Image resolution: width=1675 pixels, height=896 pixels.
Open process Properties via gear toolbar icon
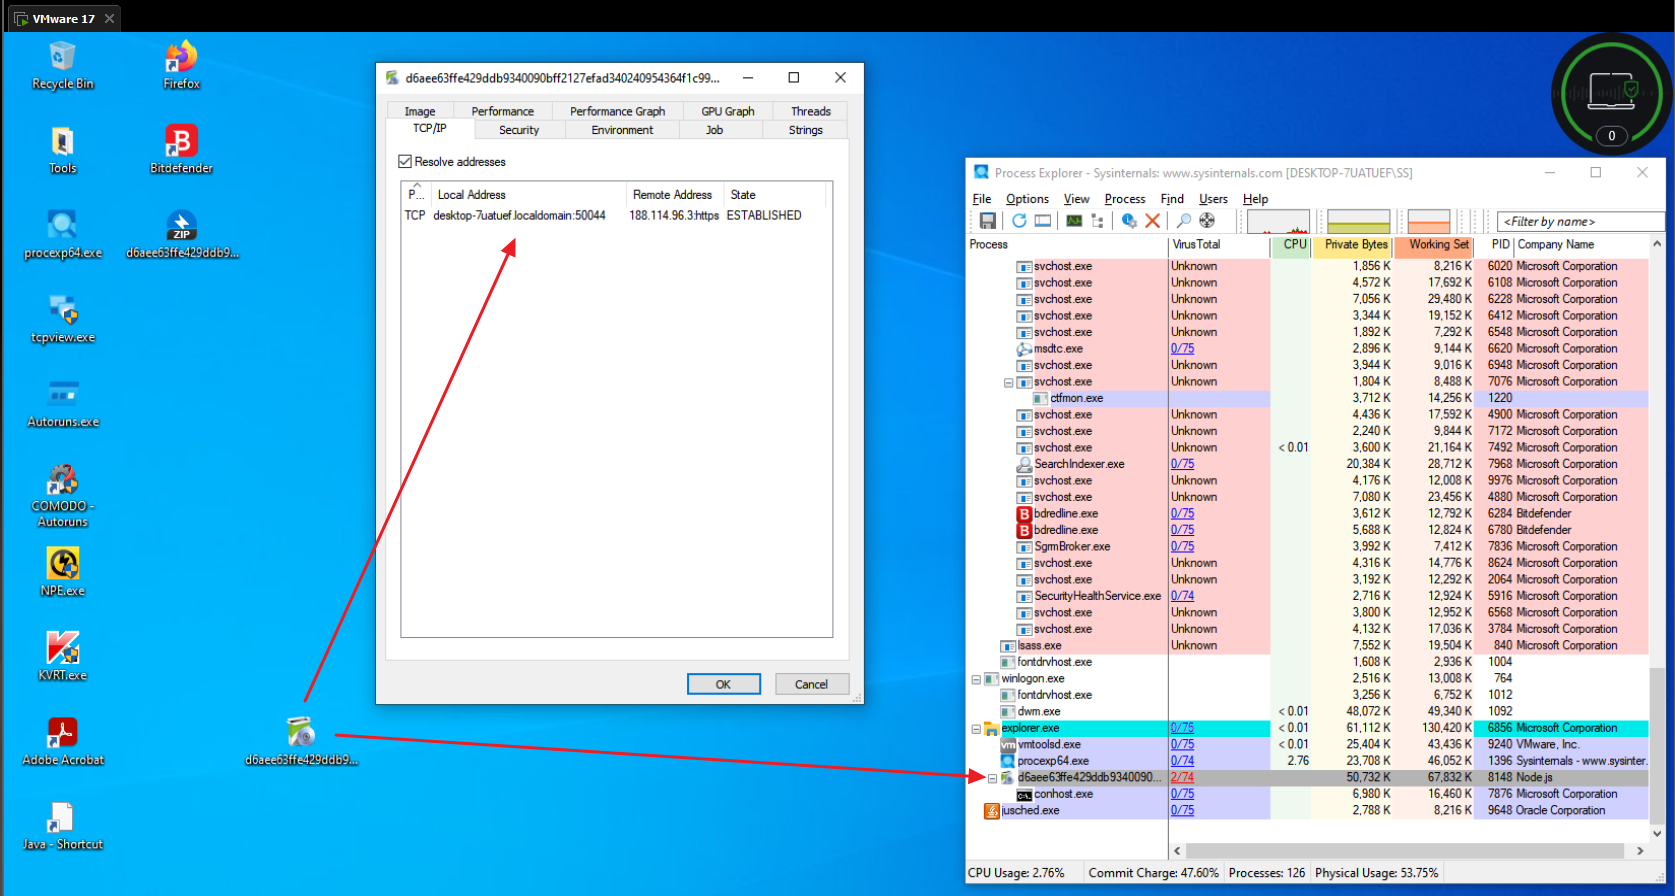pyautogui.click(x=1129, y=221)
